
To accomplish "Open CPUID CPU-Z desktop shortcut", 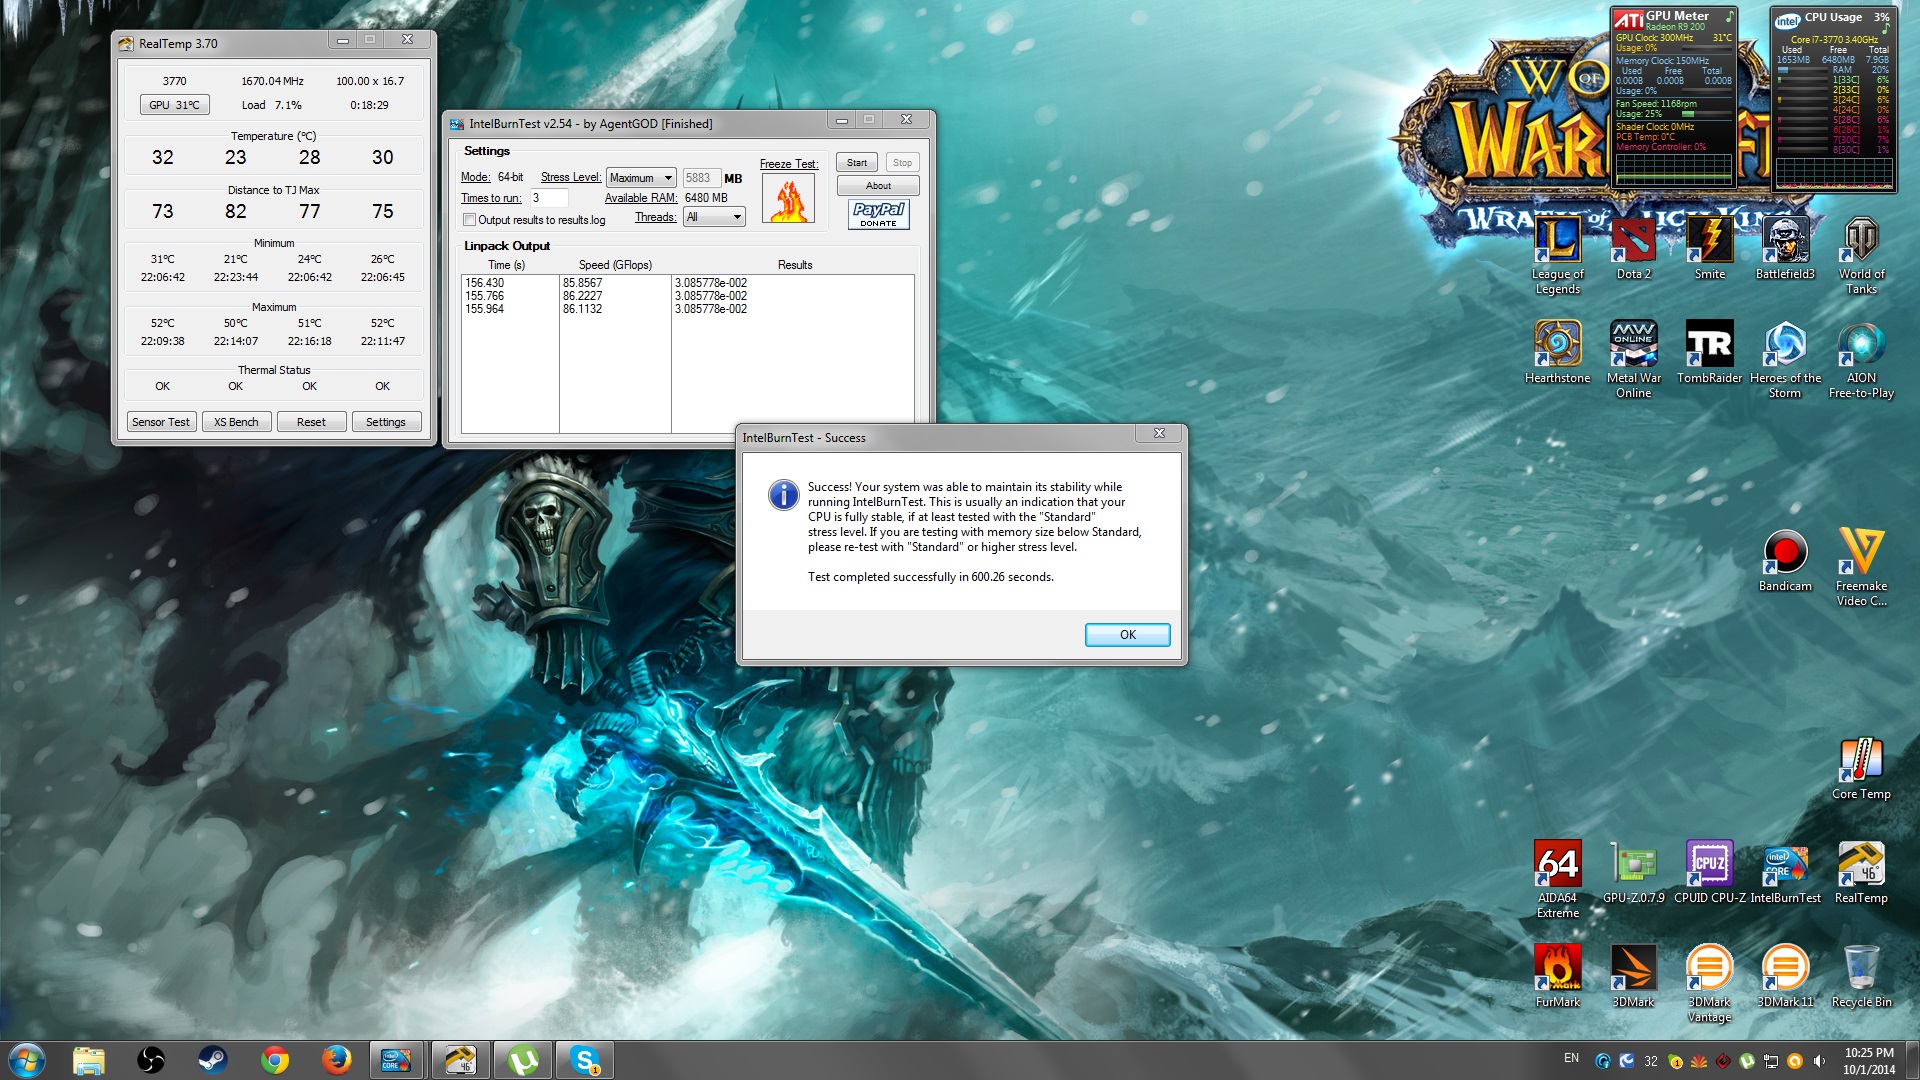I will coord(1709,864).
